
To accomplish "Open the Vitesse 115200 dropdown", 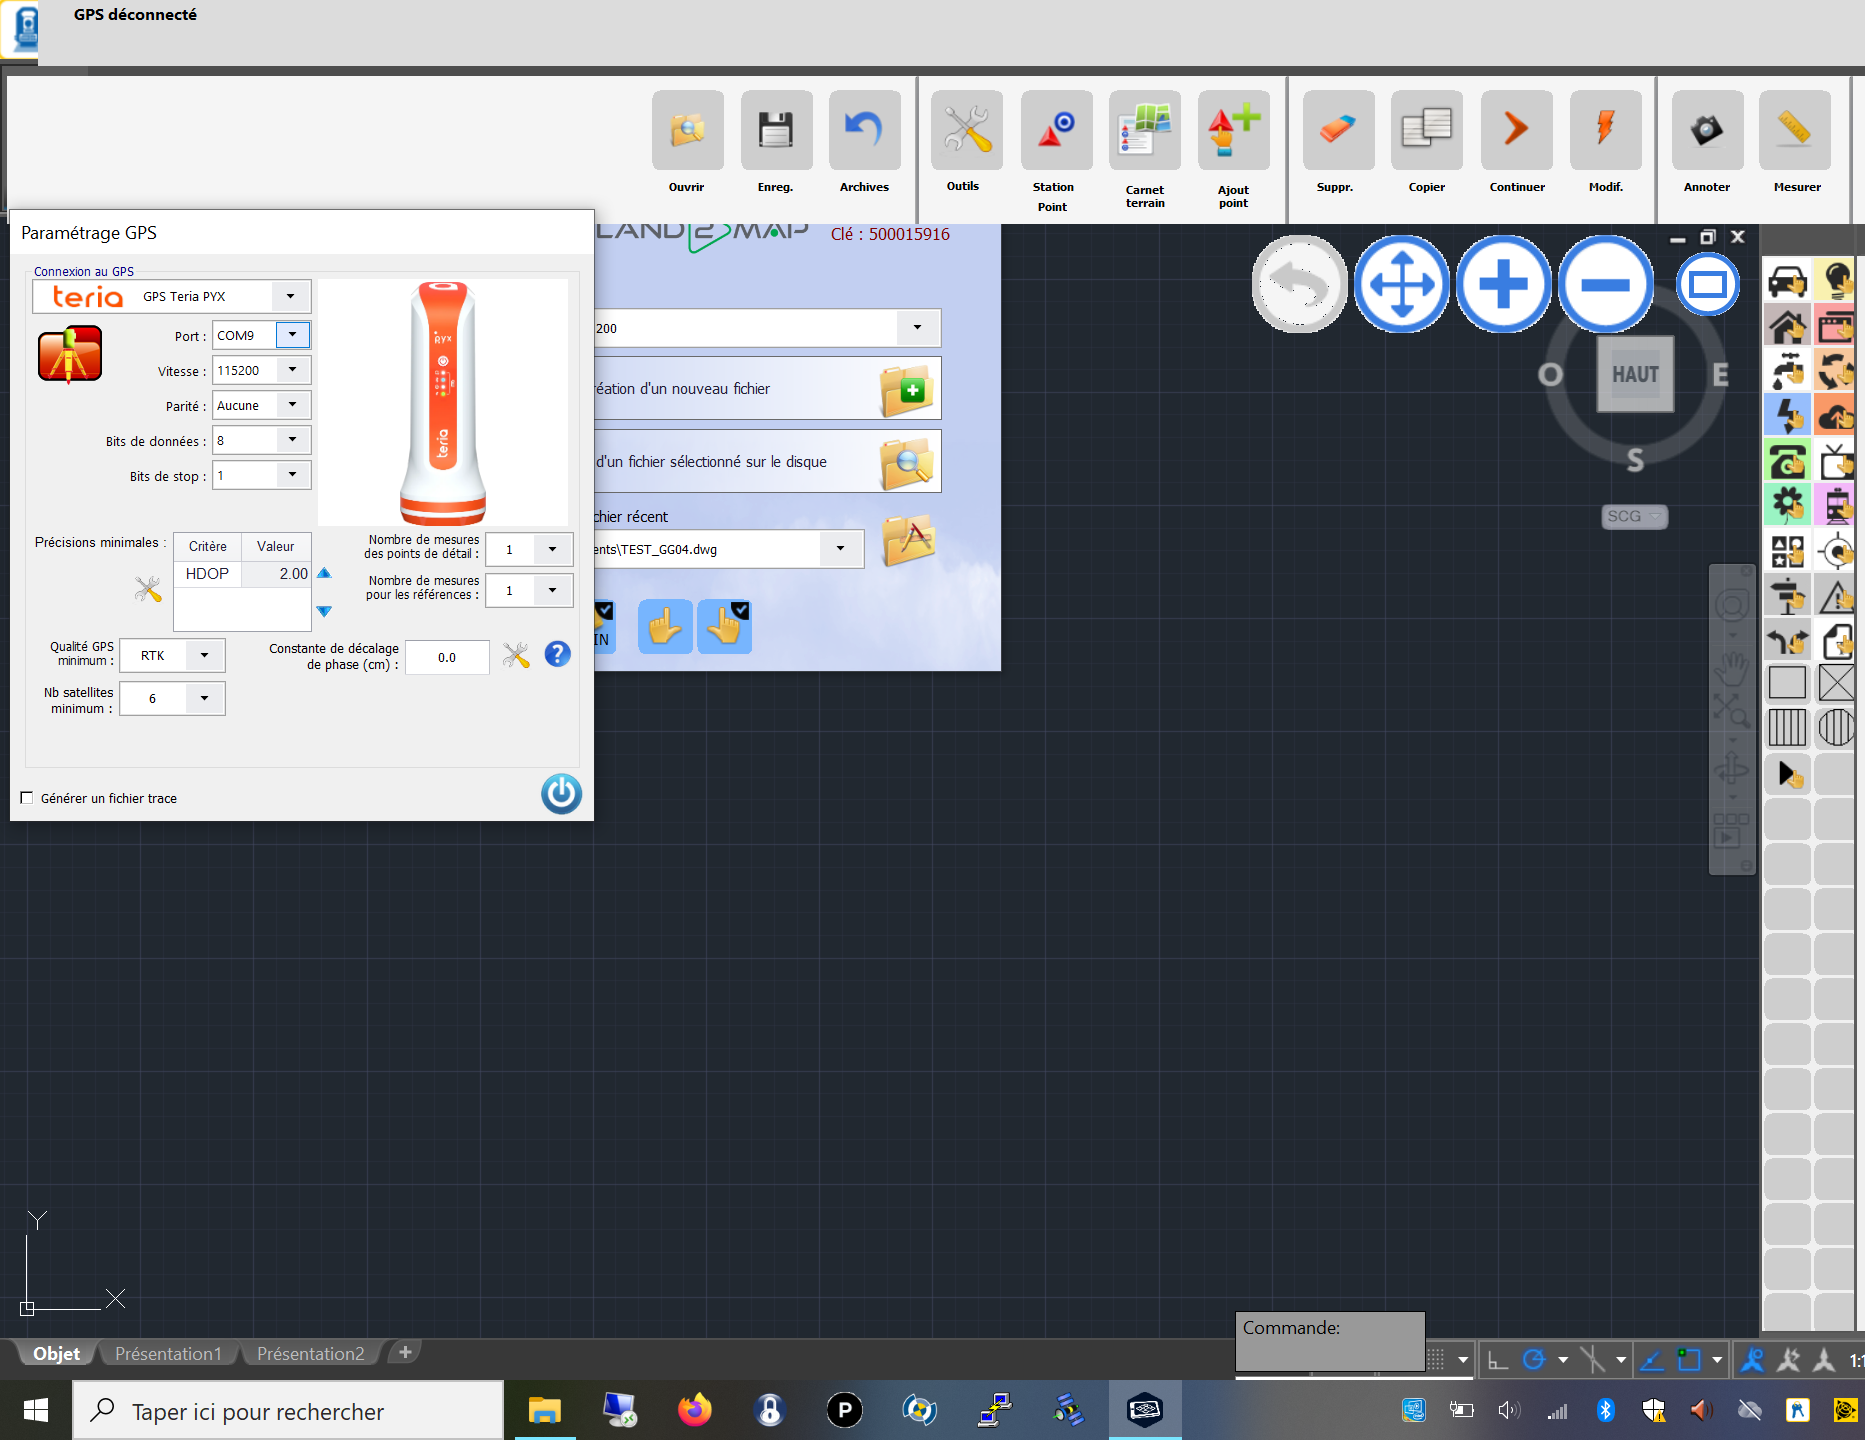I will pos(293,370).
